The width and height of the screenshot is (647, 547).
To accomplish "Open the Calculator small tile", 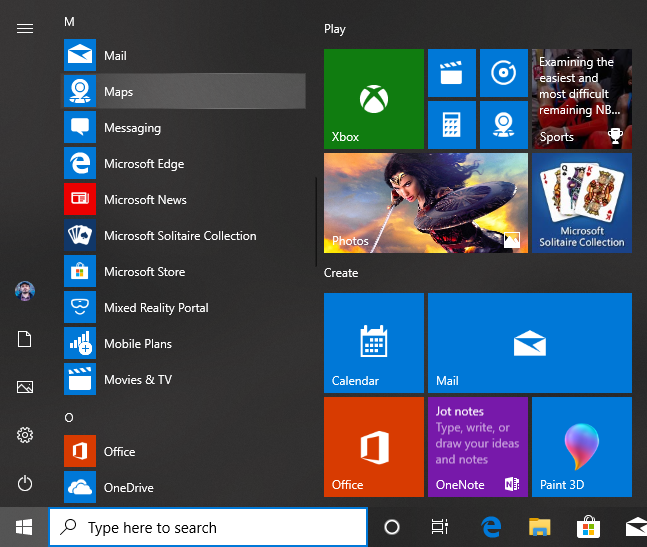I will tap(452, 125).
